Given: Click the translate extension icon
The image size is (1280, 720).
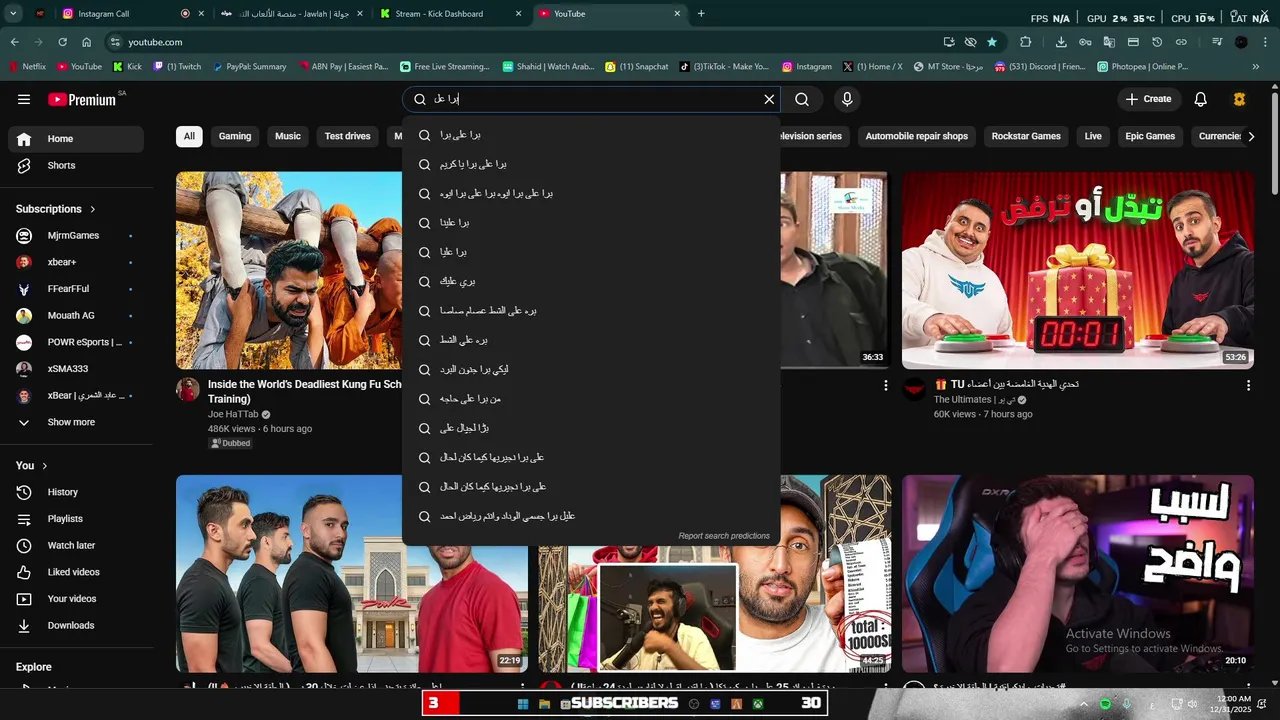Looking at the screenshot, I should (x=1109, y=42).
